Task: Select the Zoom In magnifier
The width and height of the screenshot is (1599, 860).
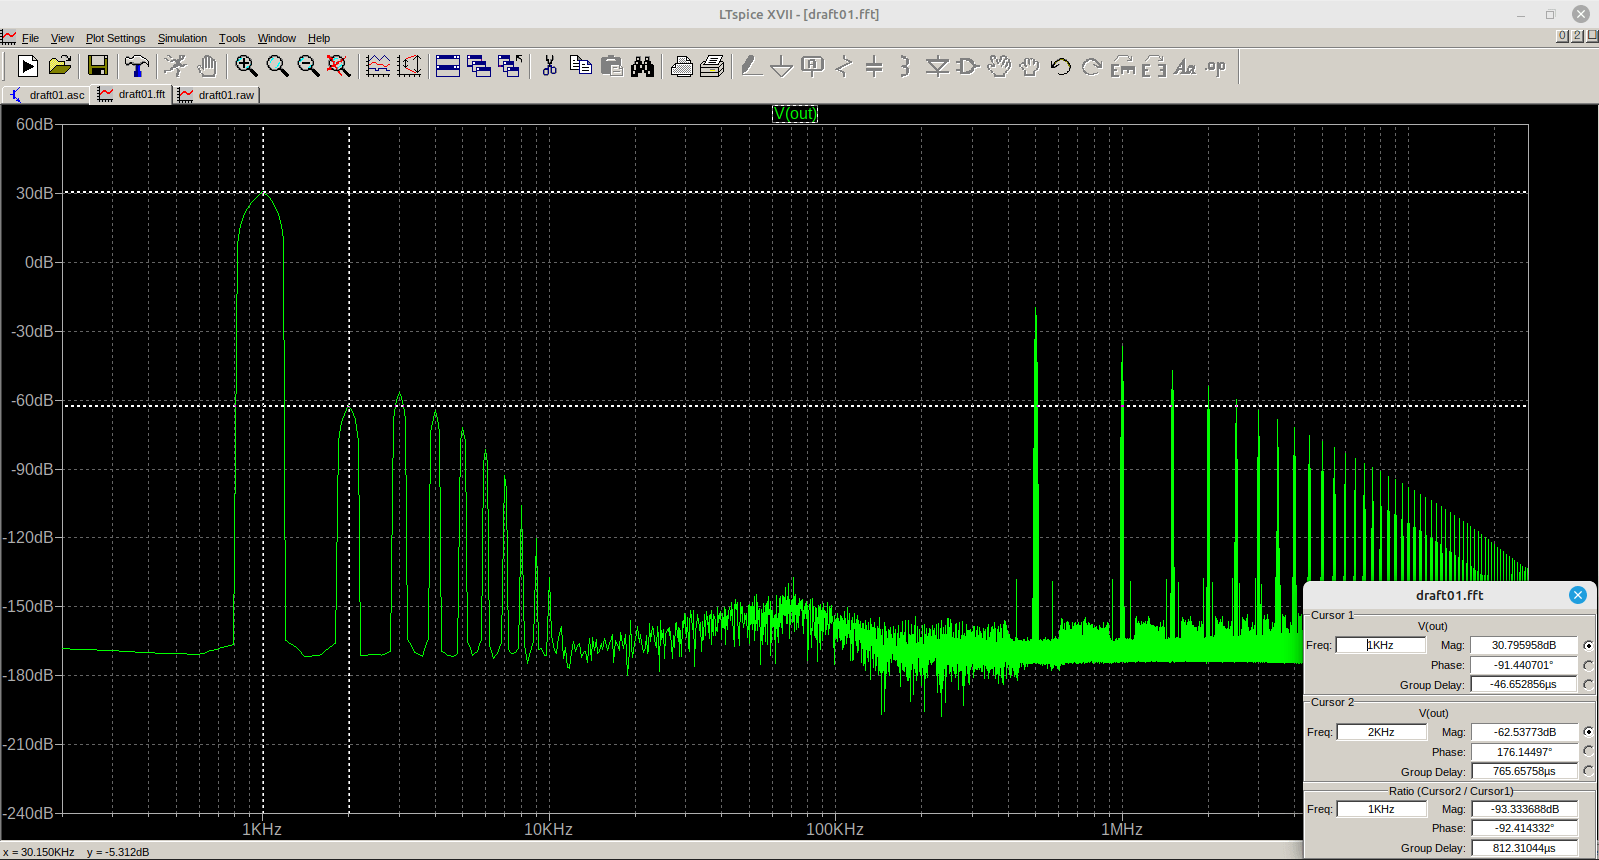Action: point(246,66)
